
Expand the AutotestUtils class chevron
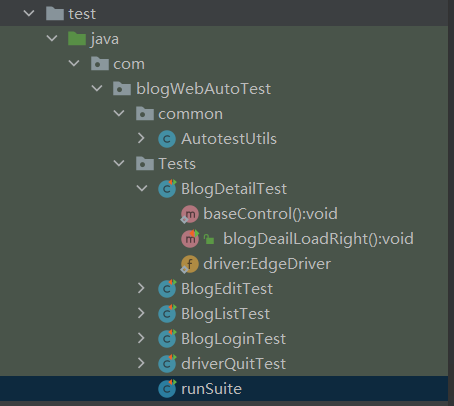(141, 138)
